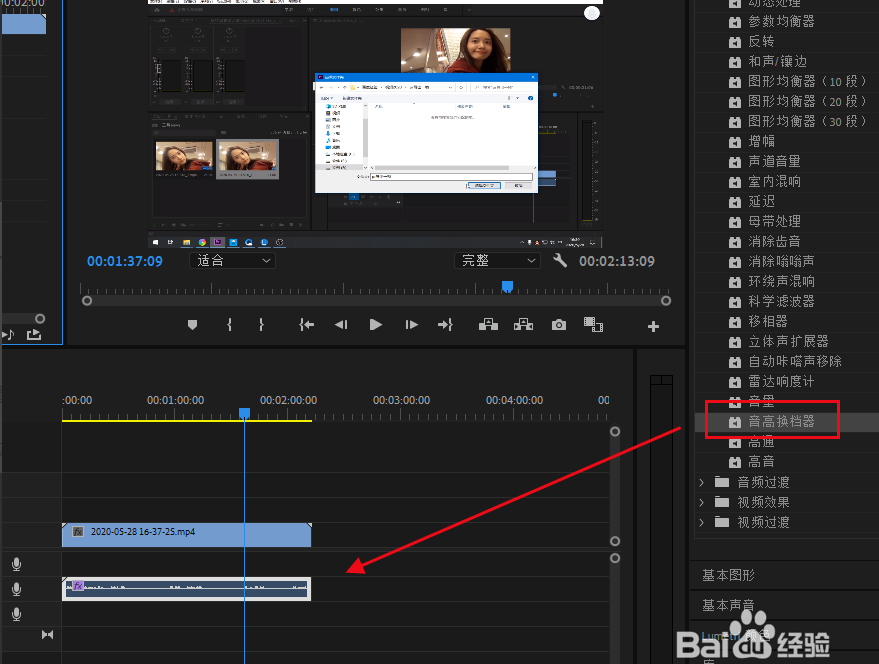Screen dimensions: 879x664
Task: Open the 适合 zoom level dropdown
Action: point(232,261)
